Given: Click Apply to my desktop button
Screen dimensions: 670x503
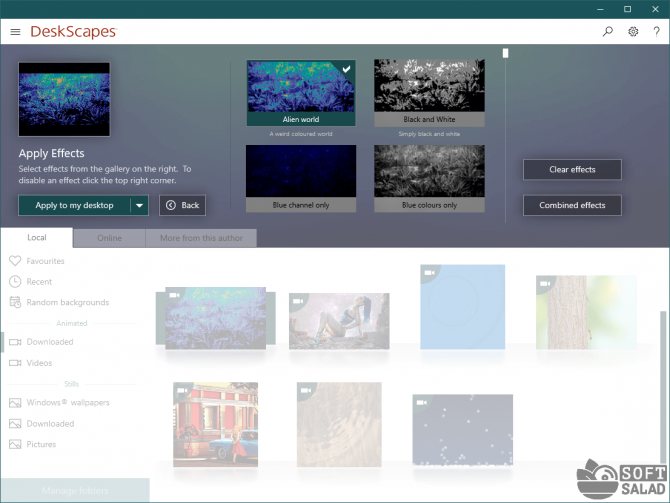Looking at the screenshot, I should click(x=74, y=206).
